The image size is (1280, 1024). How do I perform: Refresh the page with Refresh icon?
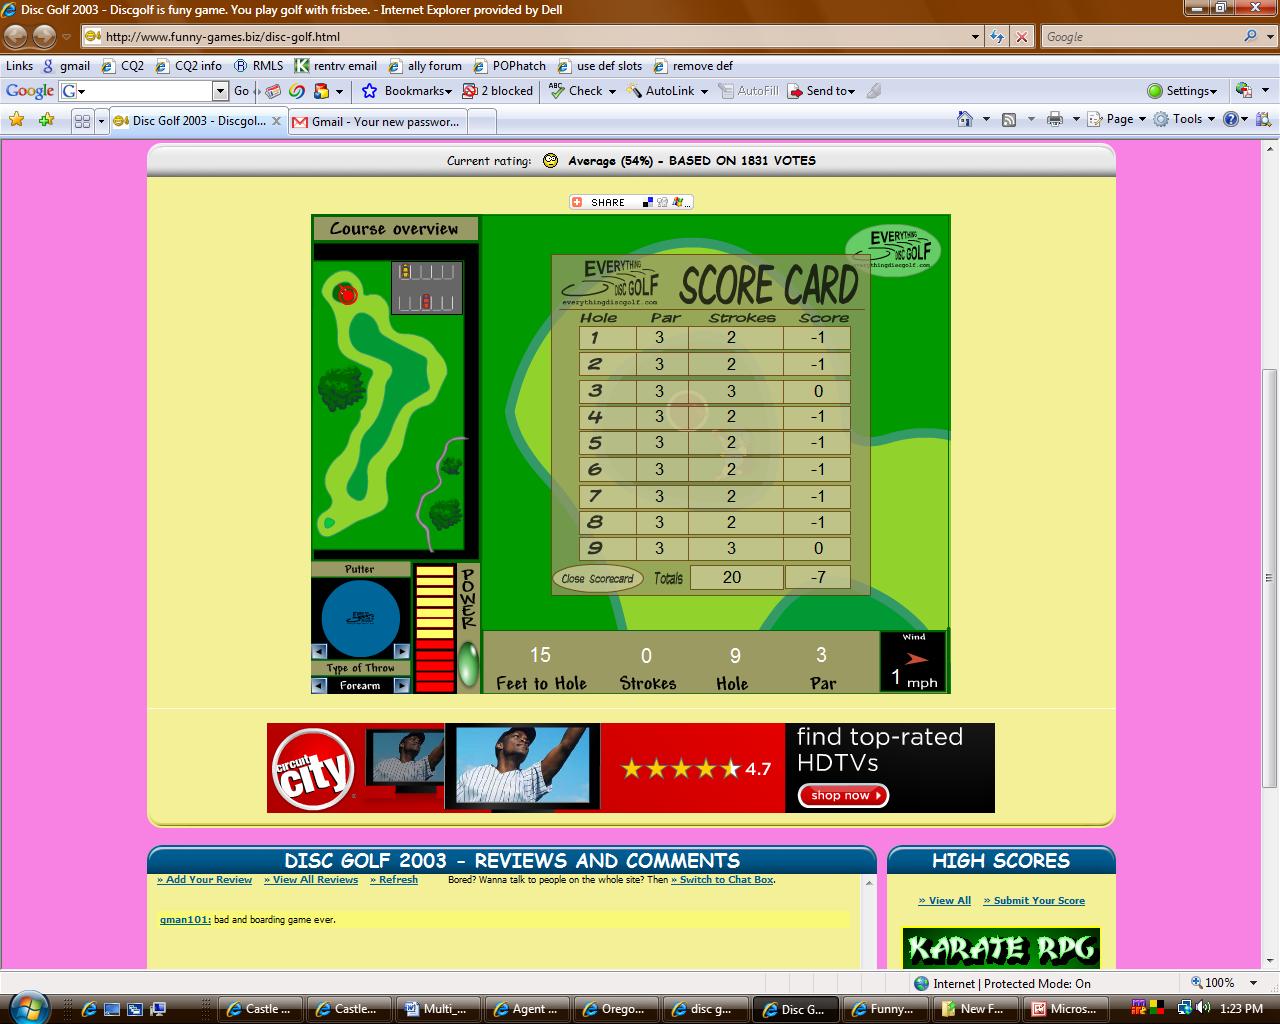click(997, 37)
